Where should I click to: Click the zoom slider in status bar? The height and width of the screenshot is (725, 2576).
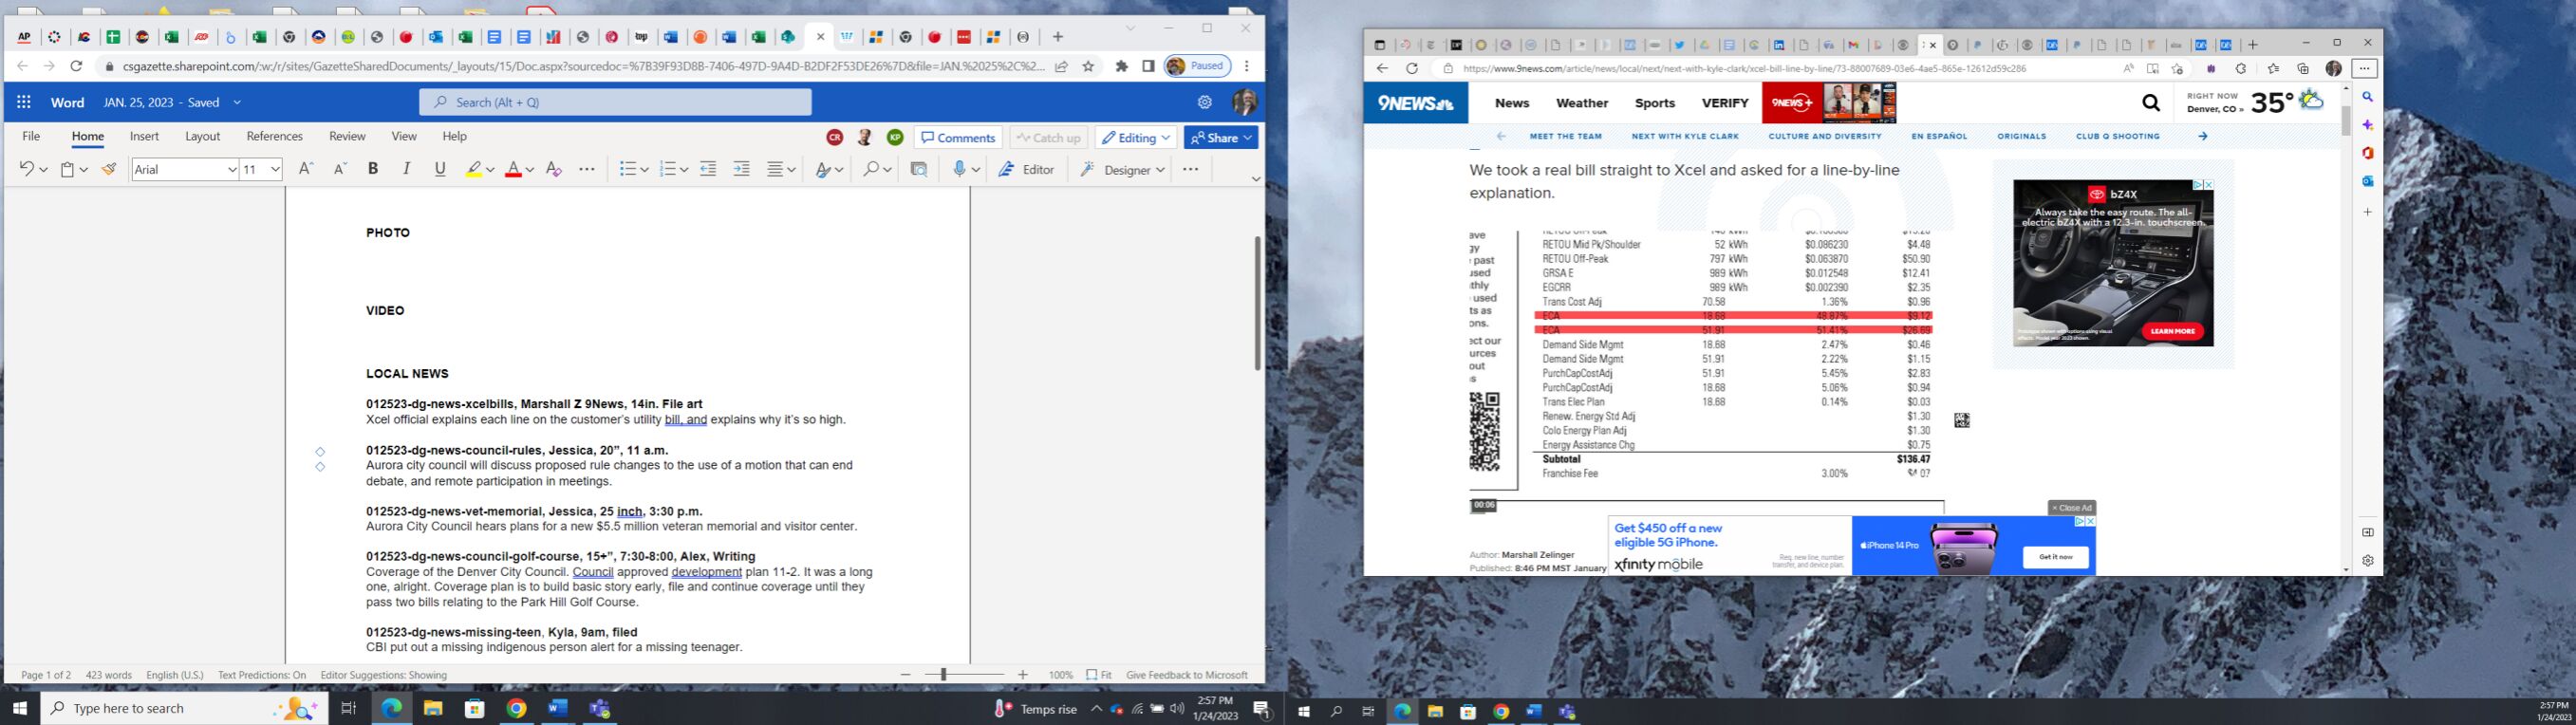(x=943, y=675)
